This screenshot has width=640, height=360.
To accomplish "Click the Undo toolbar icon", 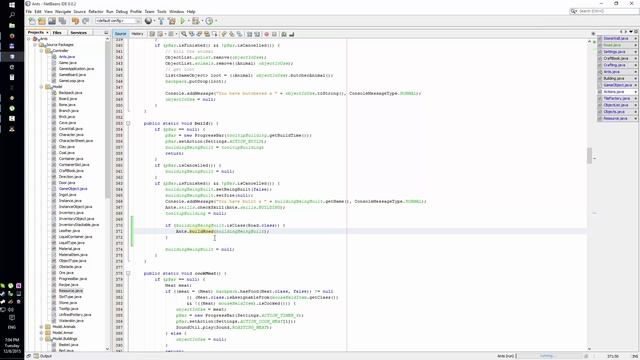I will point(75,21).
